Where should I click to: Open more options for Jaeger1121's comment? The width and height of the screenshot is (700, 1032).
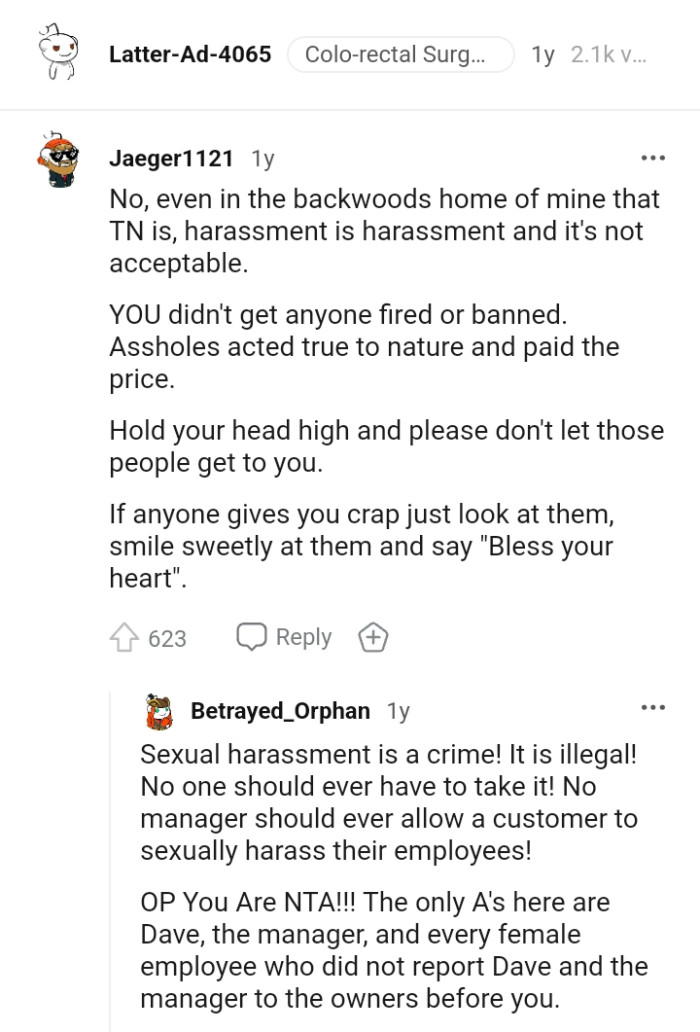[652, 158]
